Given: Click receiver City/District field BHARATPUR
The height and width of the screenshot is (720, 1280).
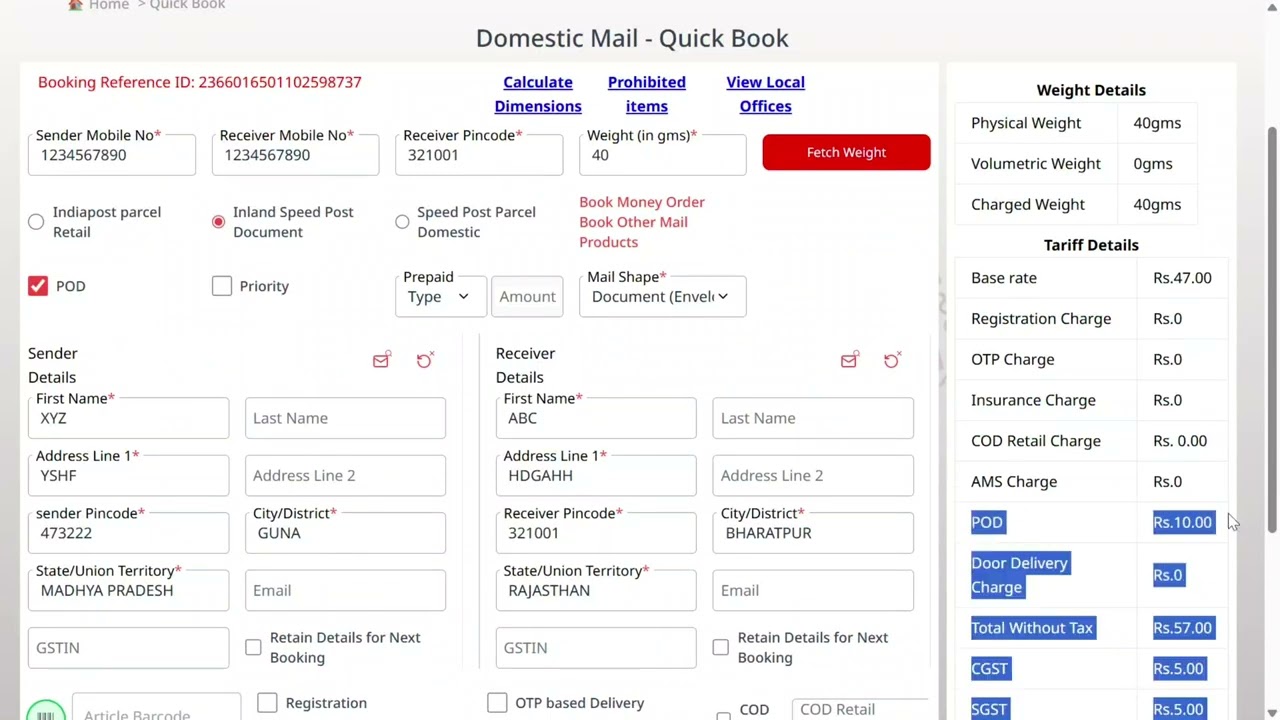Looking at the screenshot, I should (x=813, y=533).
